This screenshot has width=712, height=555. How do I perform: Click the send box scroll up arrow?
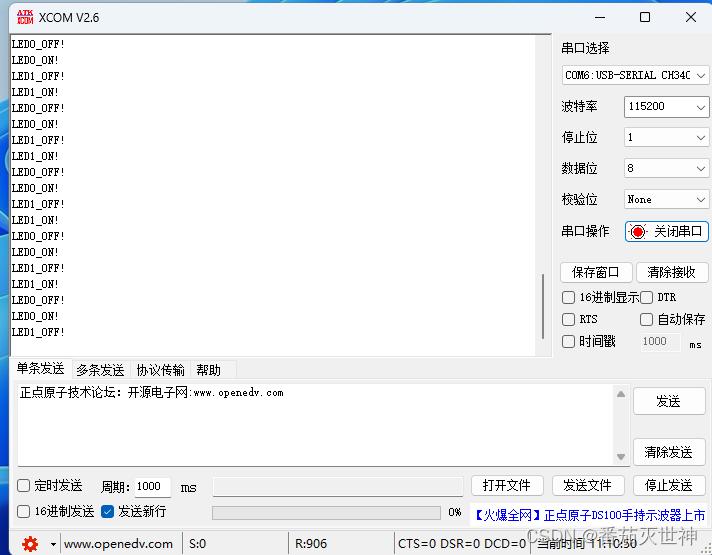click(621, 394)
